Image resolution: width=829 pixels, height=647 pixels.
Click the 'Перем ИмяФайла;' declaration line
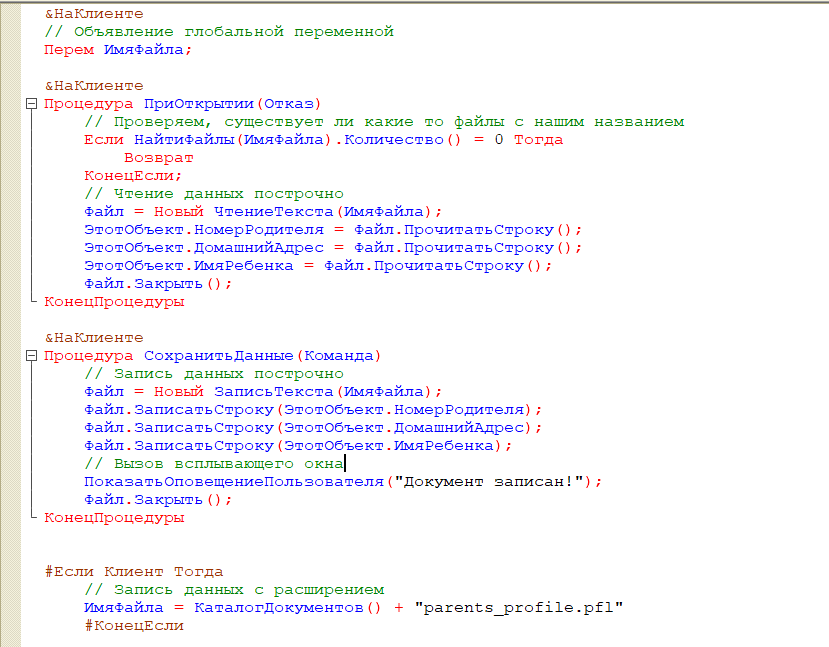pyautogui.click(x=118, y=50)
